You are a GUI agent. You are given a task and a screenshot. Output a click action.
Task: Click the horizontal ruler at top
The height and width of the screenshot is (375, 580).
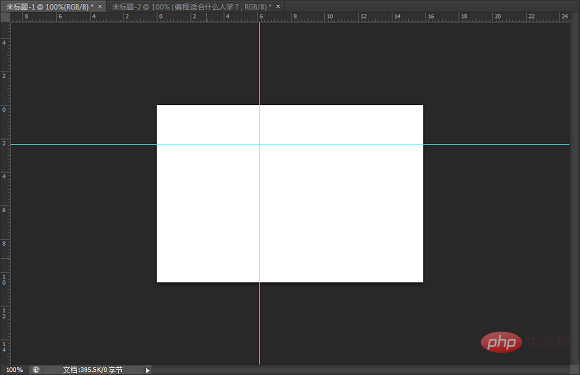[290, 17]
